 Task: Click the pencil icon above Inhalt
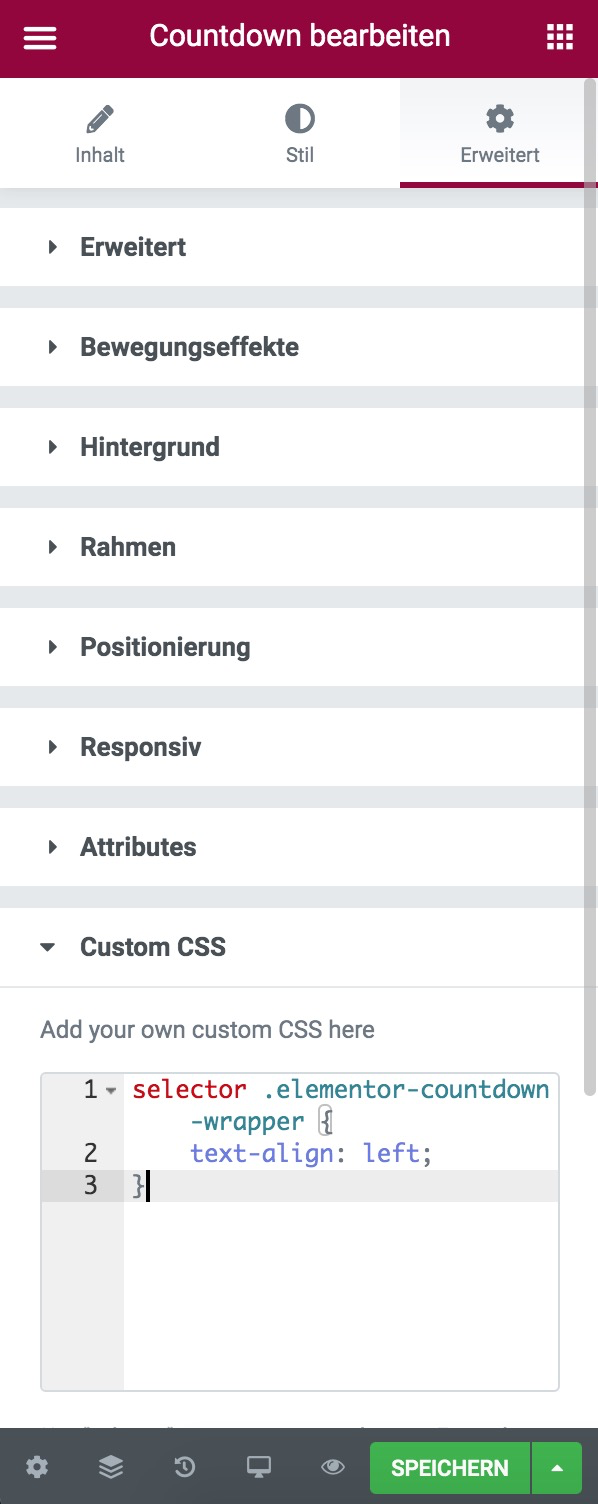(x=99, y=118)
